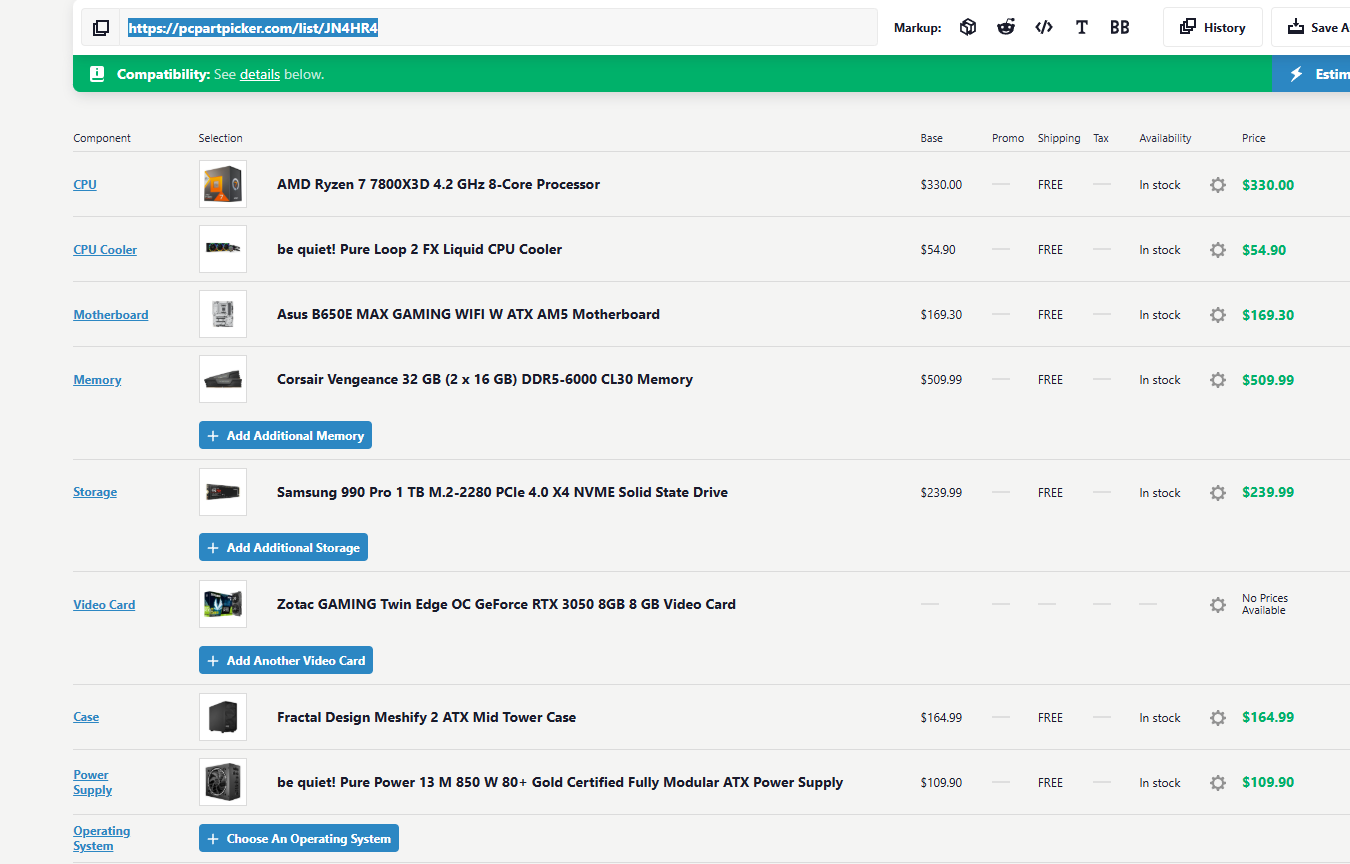Click the Zotac RTX 3050 video card thumbnail

[x=223, y=604]
